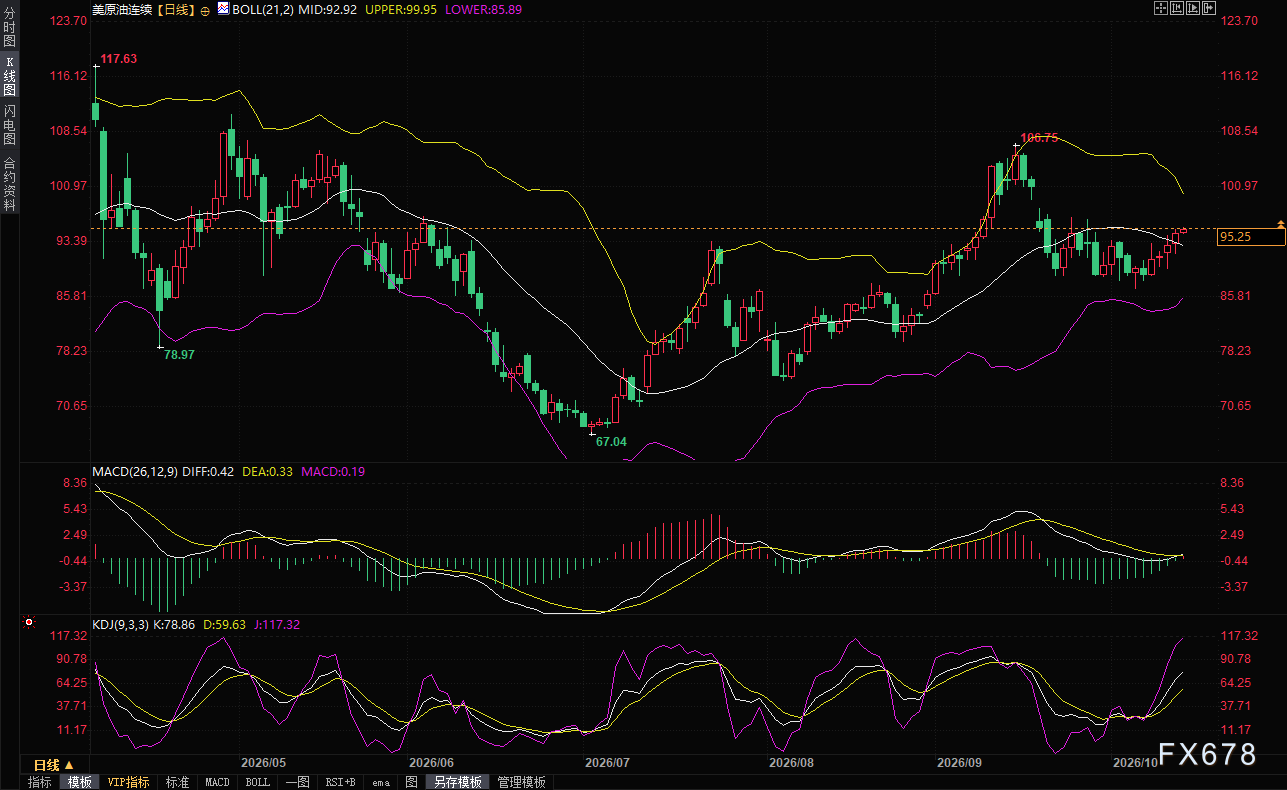The image size is (1287, 790).
Task: Click the 95.25 current price label
Action: (x=1251, y=237)
